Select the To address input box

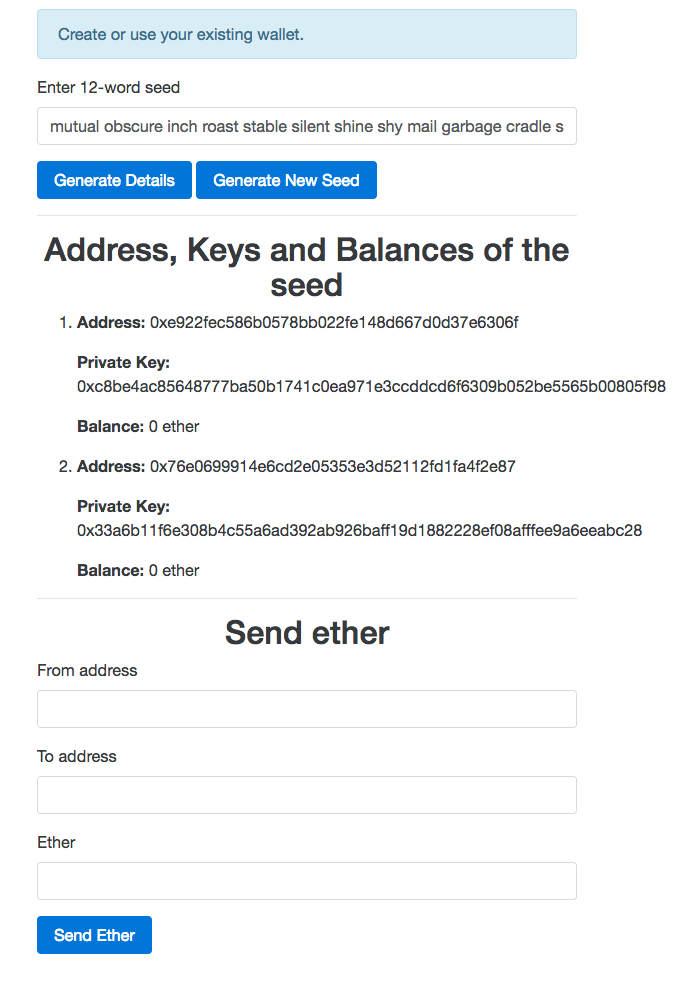pyautogui.click(x=306, y=795)
